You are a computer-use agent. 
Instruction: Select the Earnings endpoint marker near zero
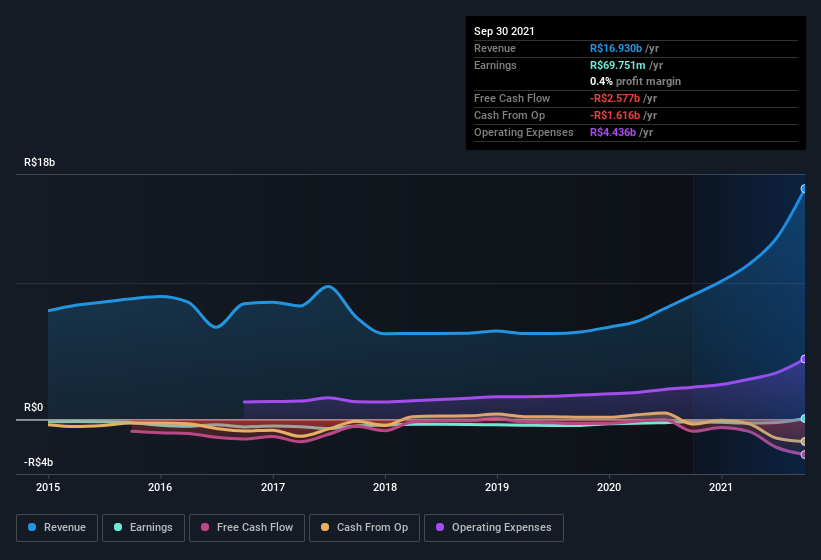(x=804, y=419)
